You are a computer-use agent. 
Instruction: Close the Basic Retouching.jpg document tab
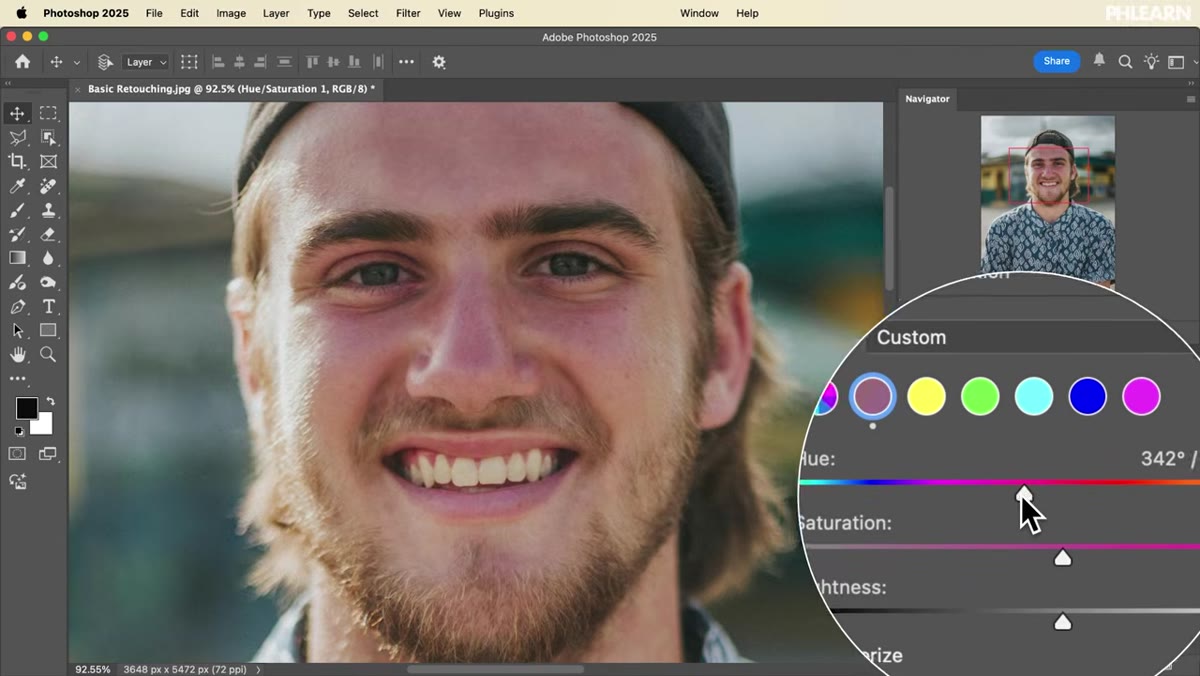click(78, 89)
